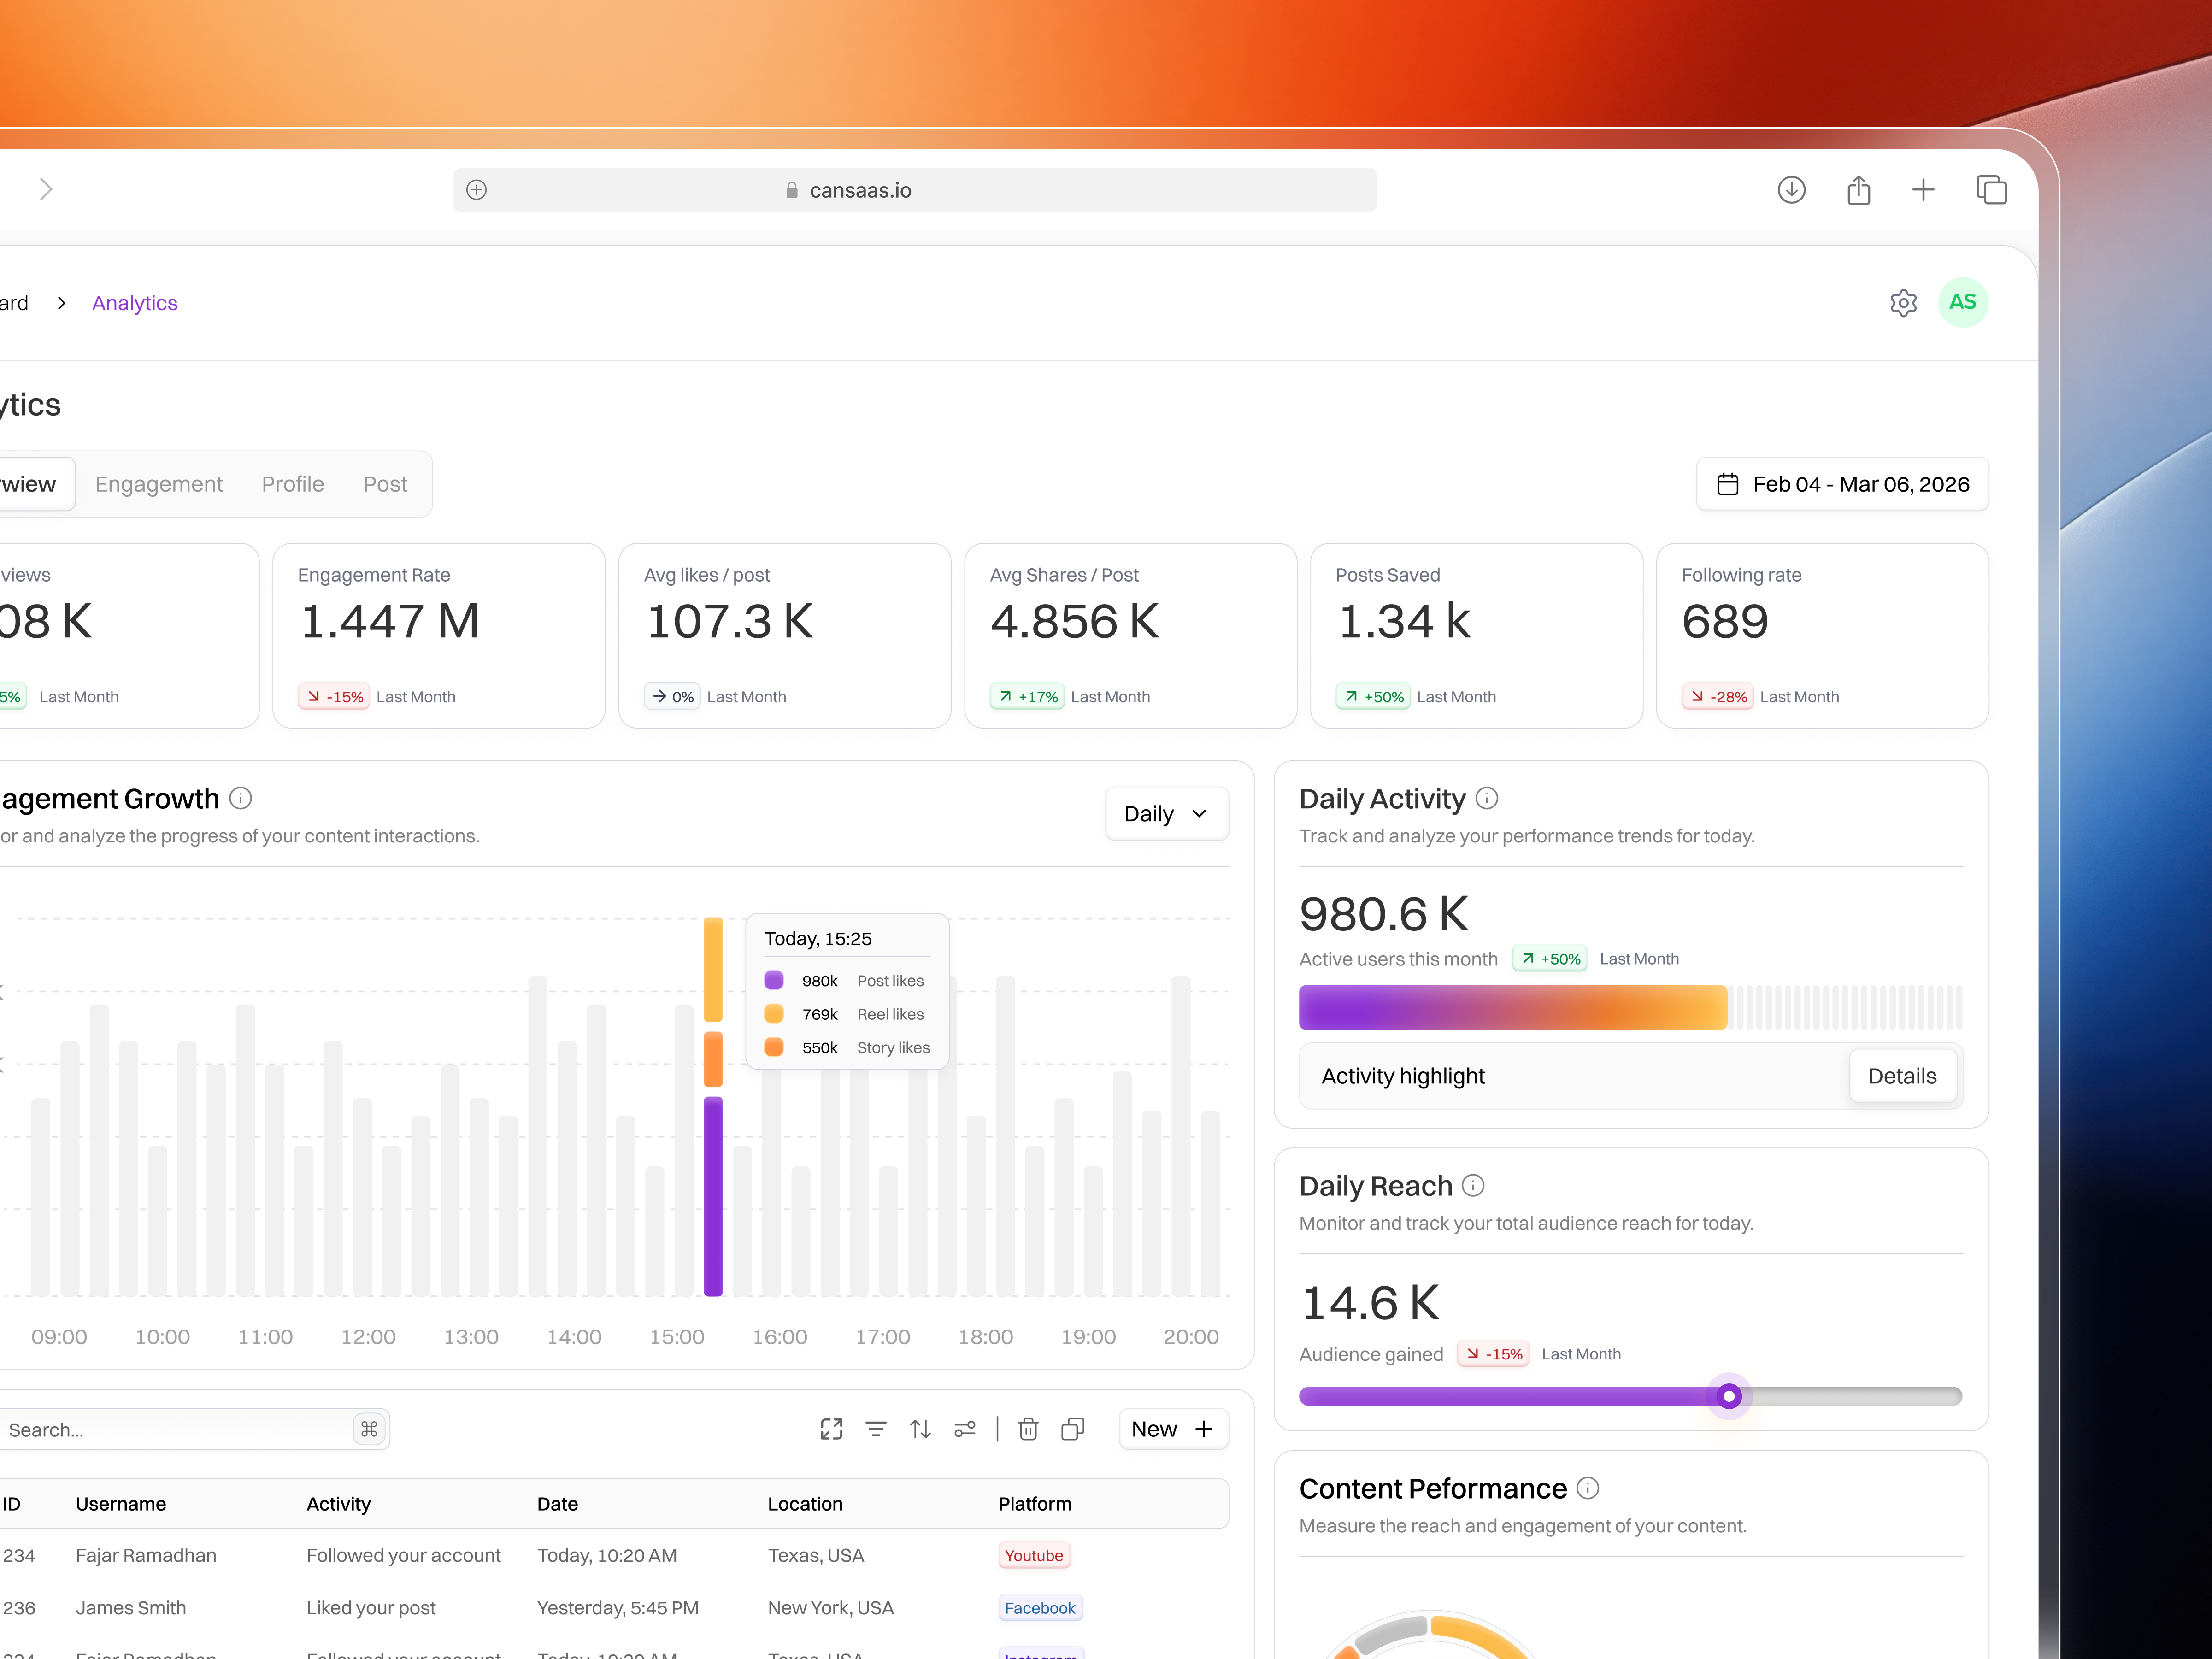Viewport: 2212px width, 1659px height.
Task: Click the AS profile avatar
Action: 1962,302
